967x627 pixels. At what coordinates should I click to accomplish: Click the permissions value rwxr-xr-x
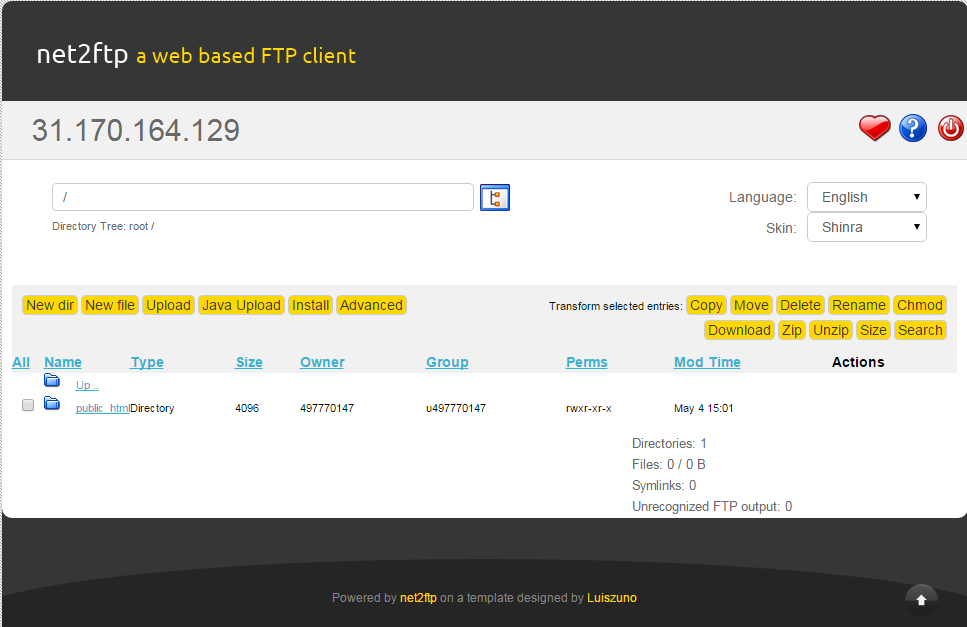[589, 408]
